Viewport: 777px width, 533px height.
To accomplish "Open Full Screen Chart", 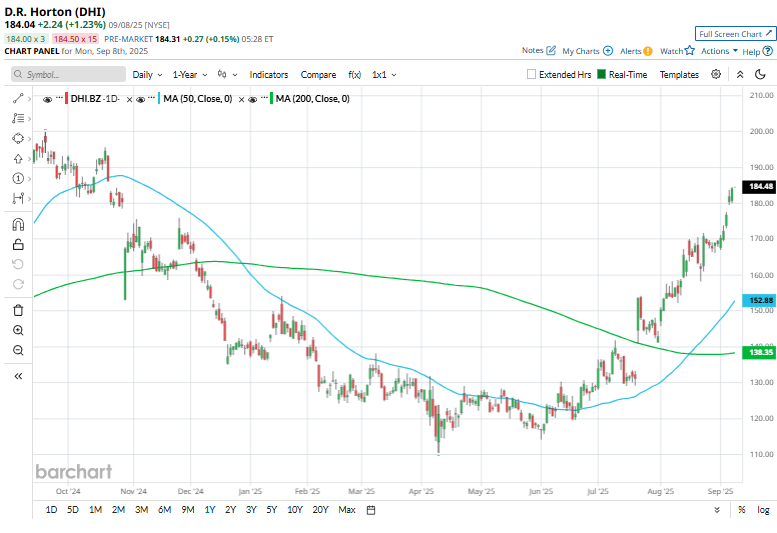I will click(x=735, y=34).
